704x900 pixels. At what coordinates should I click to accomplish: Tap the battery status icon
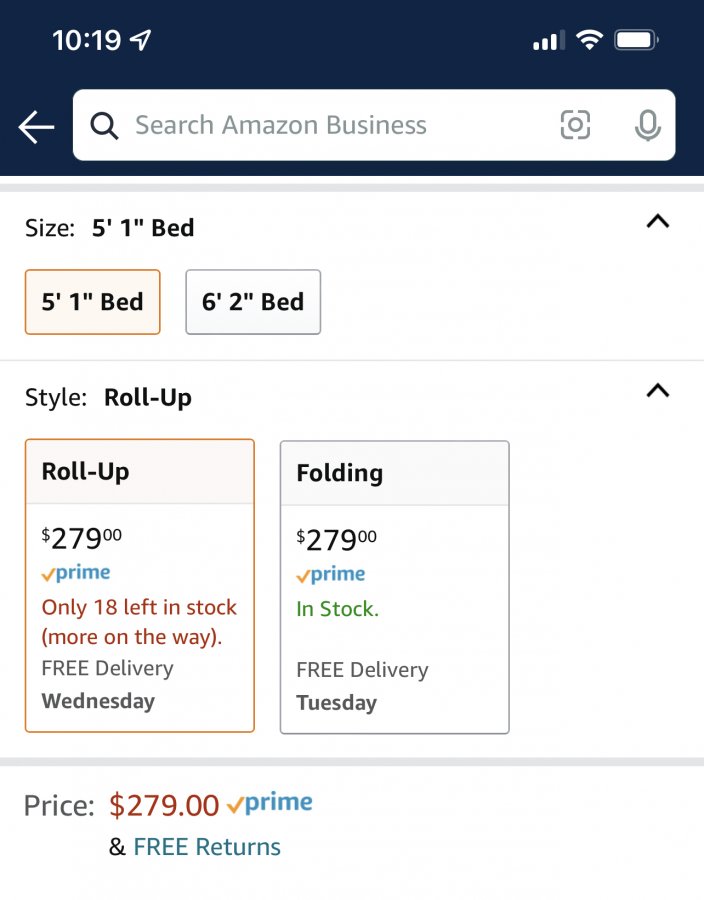(x=636, y=40)
